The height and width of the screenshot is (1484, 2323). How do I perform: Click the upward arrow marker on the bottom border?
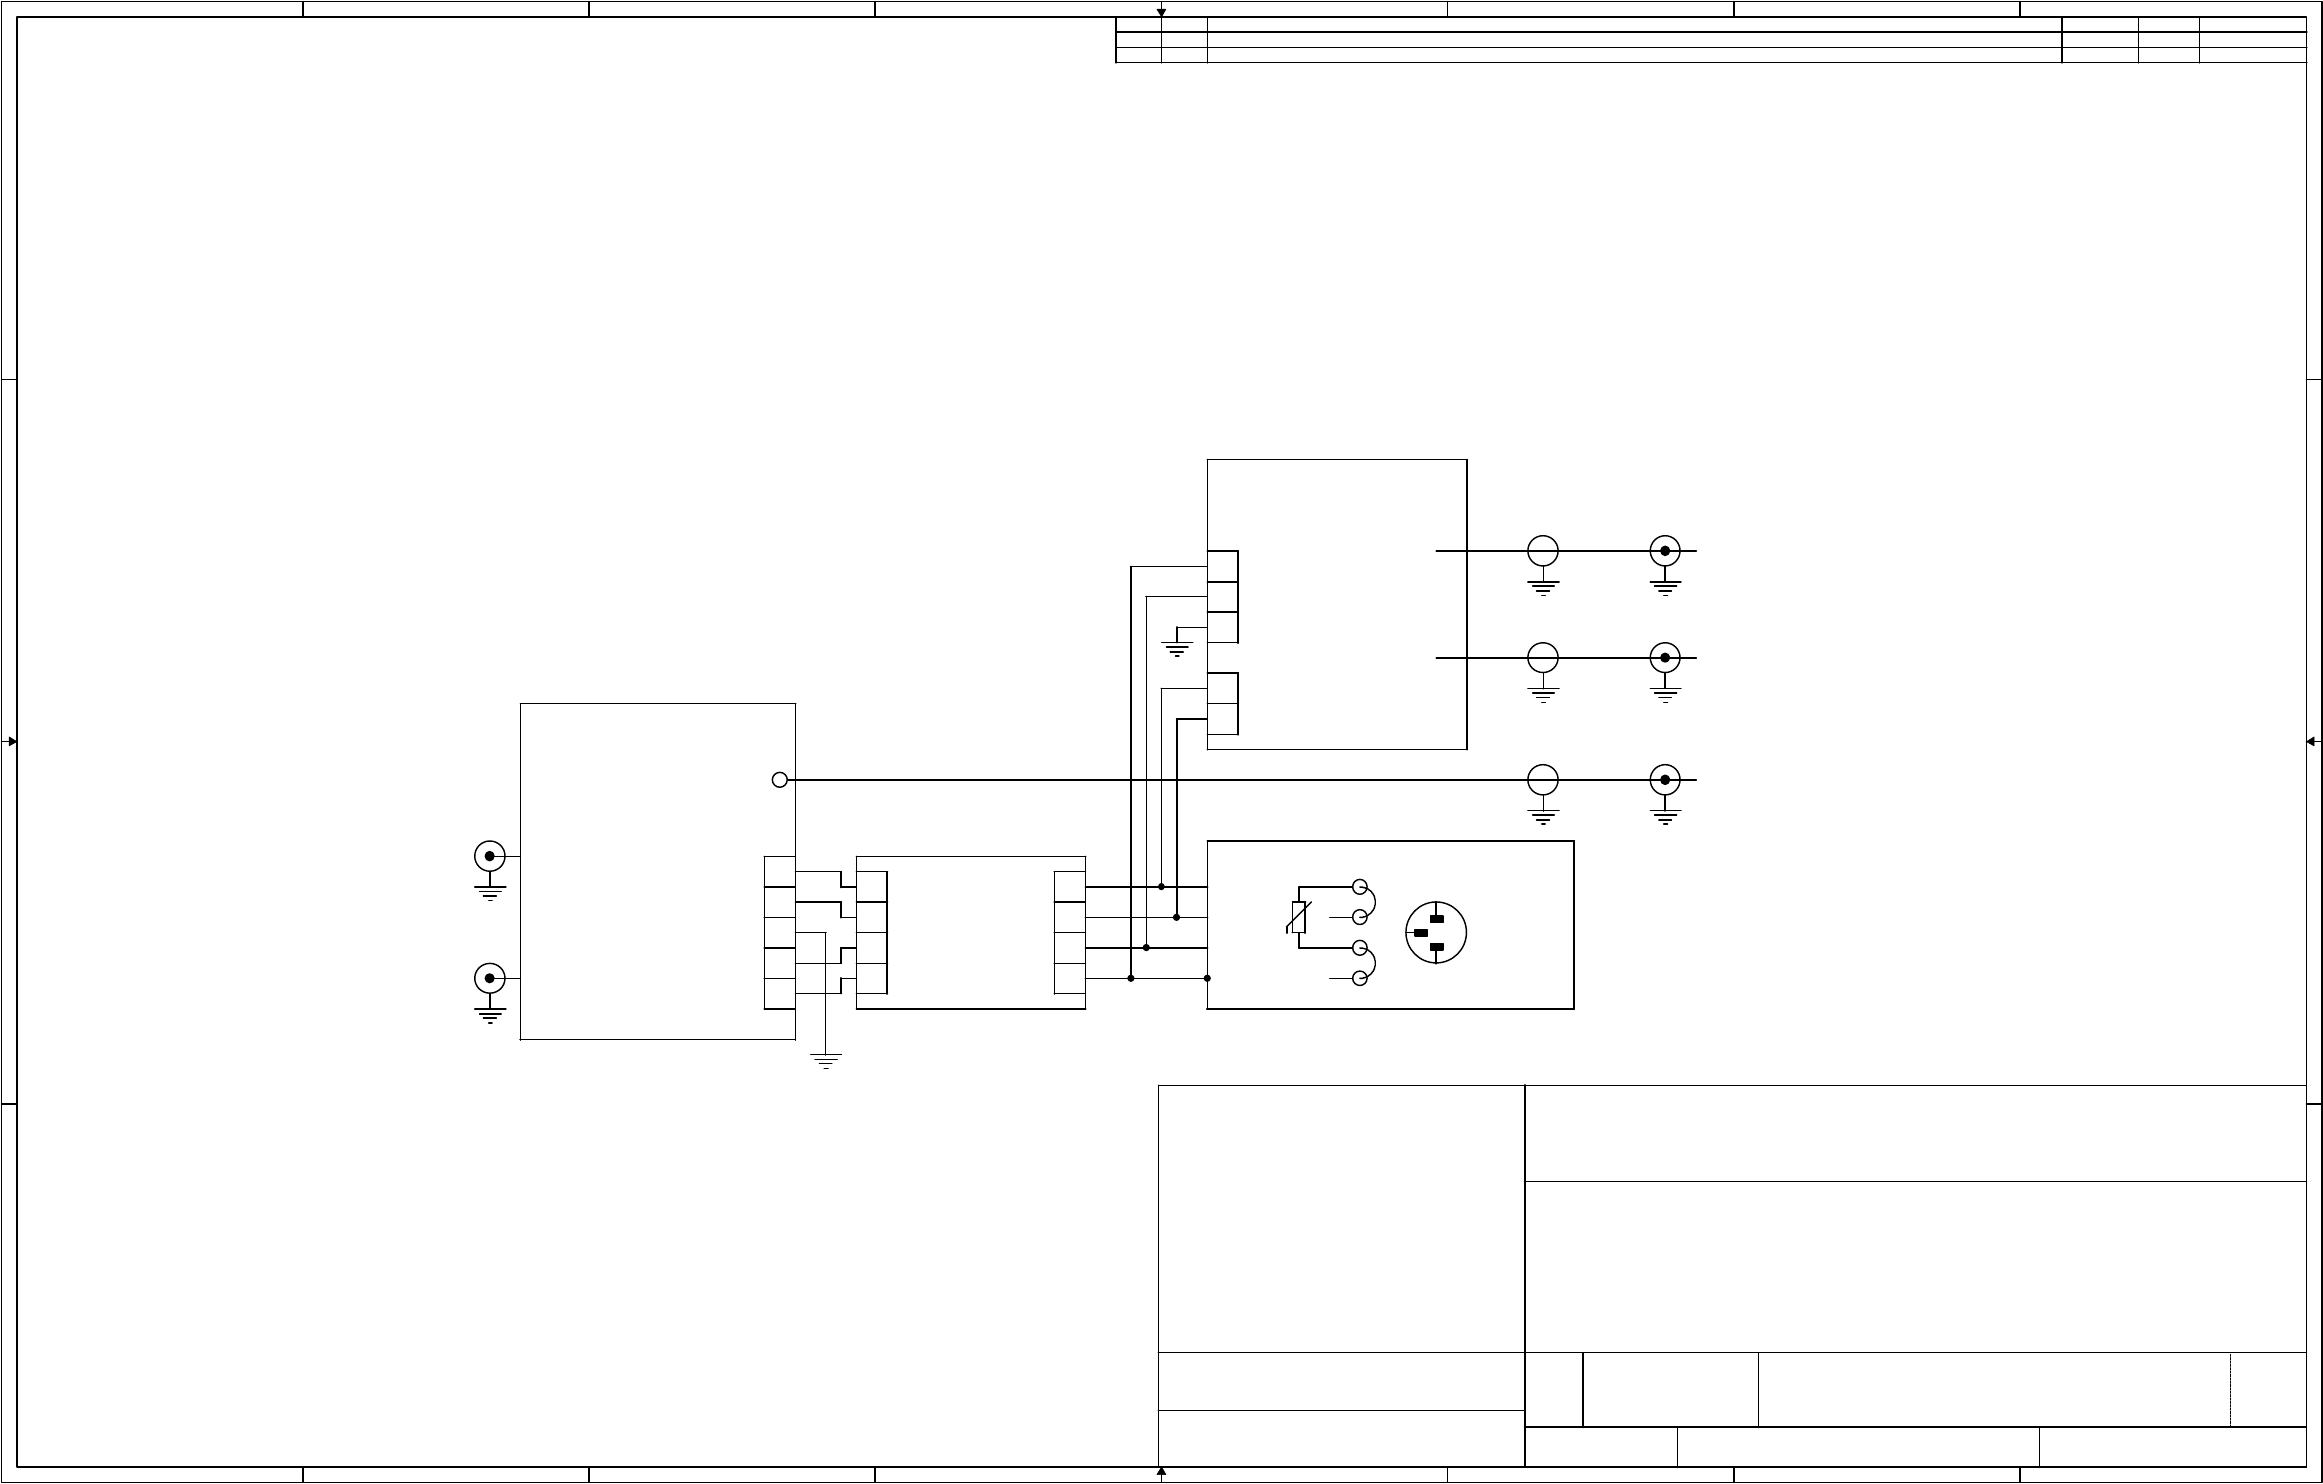[1161, 1472]
